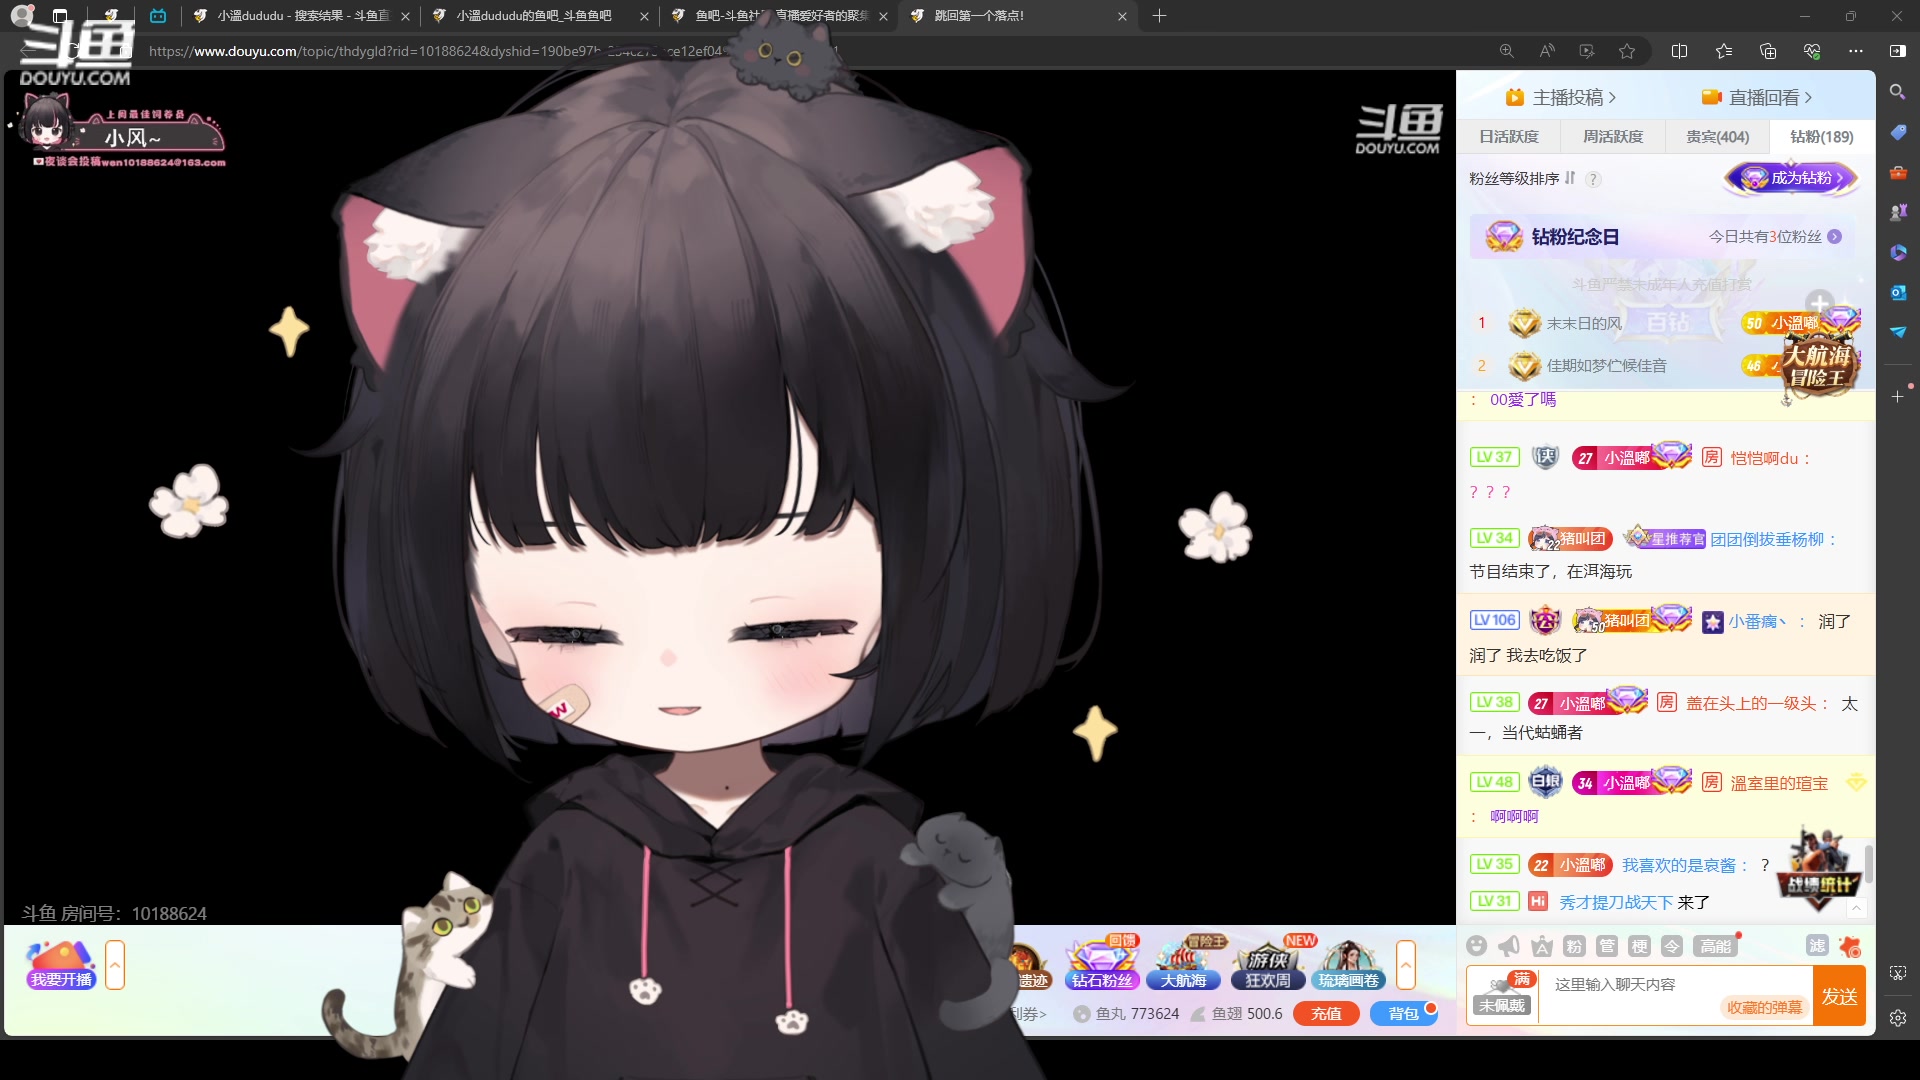Click the 管 management chat icon
The height and width of the screenshot is (1080, 1920).
pos(1607,946)
